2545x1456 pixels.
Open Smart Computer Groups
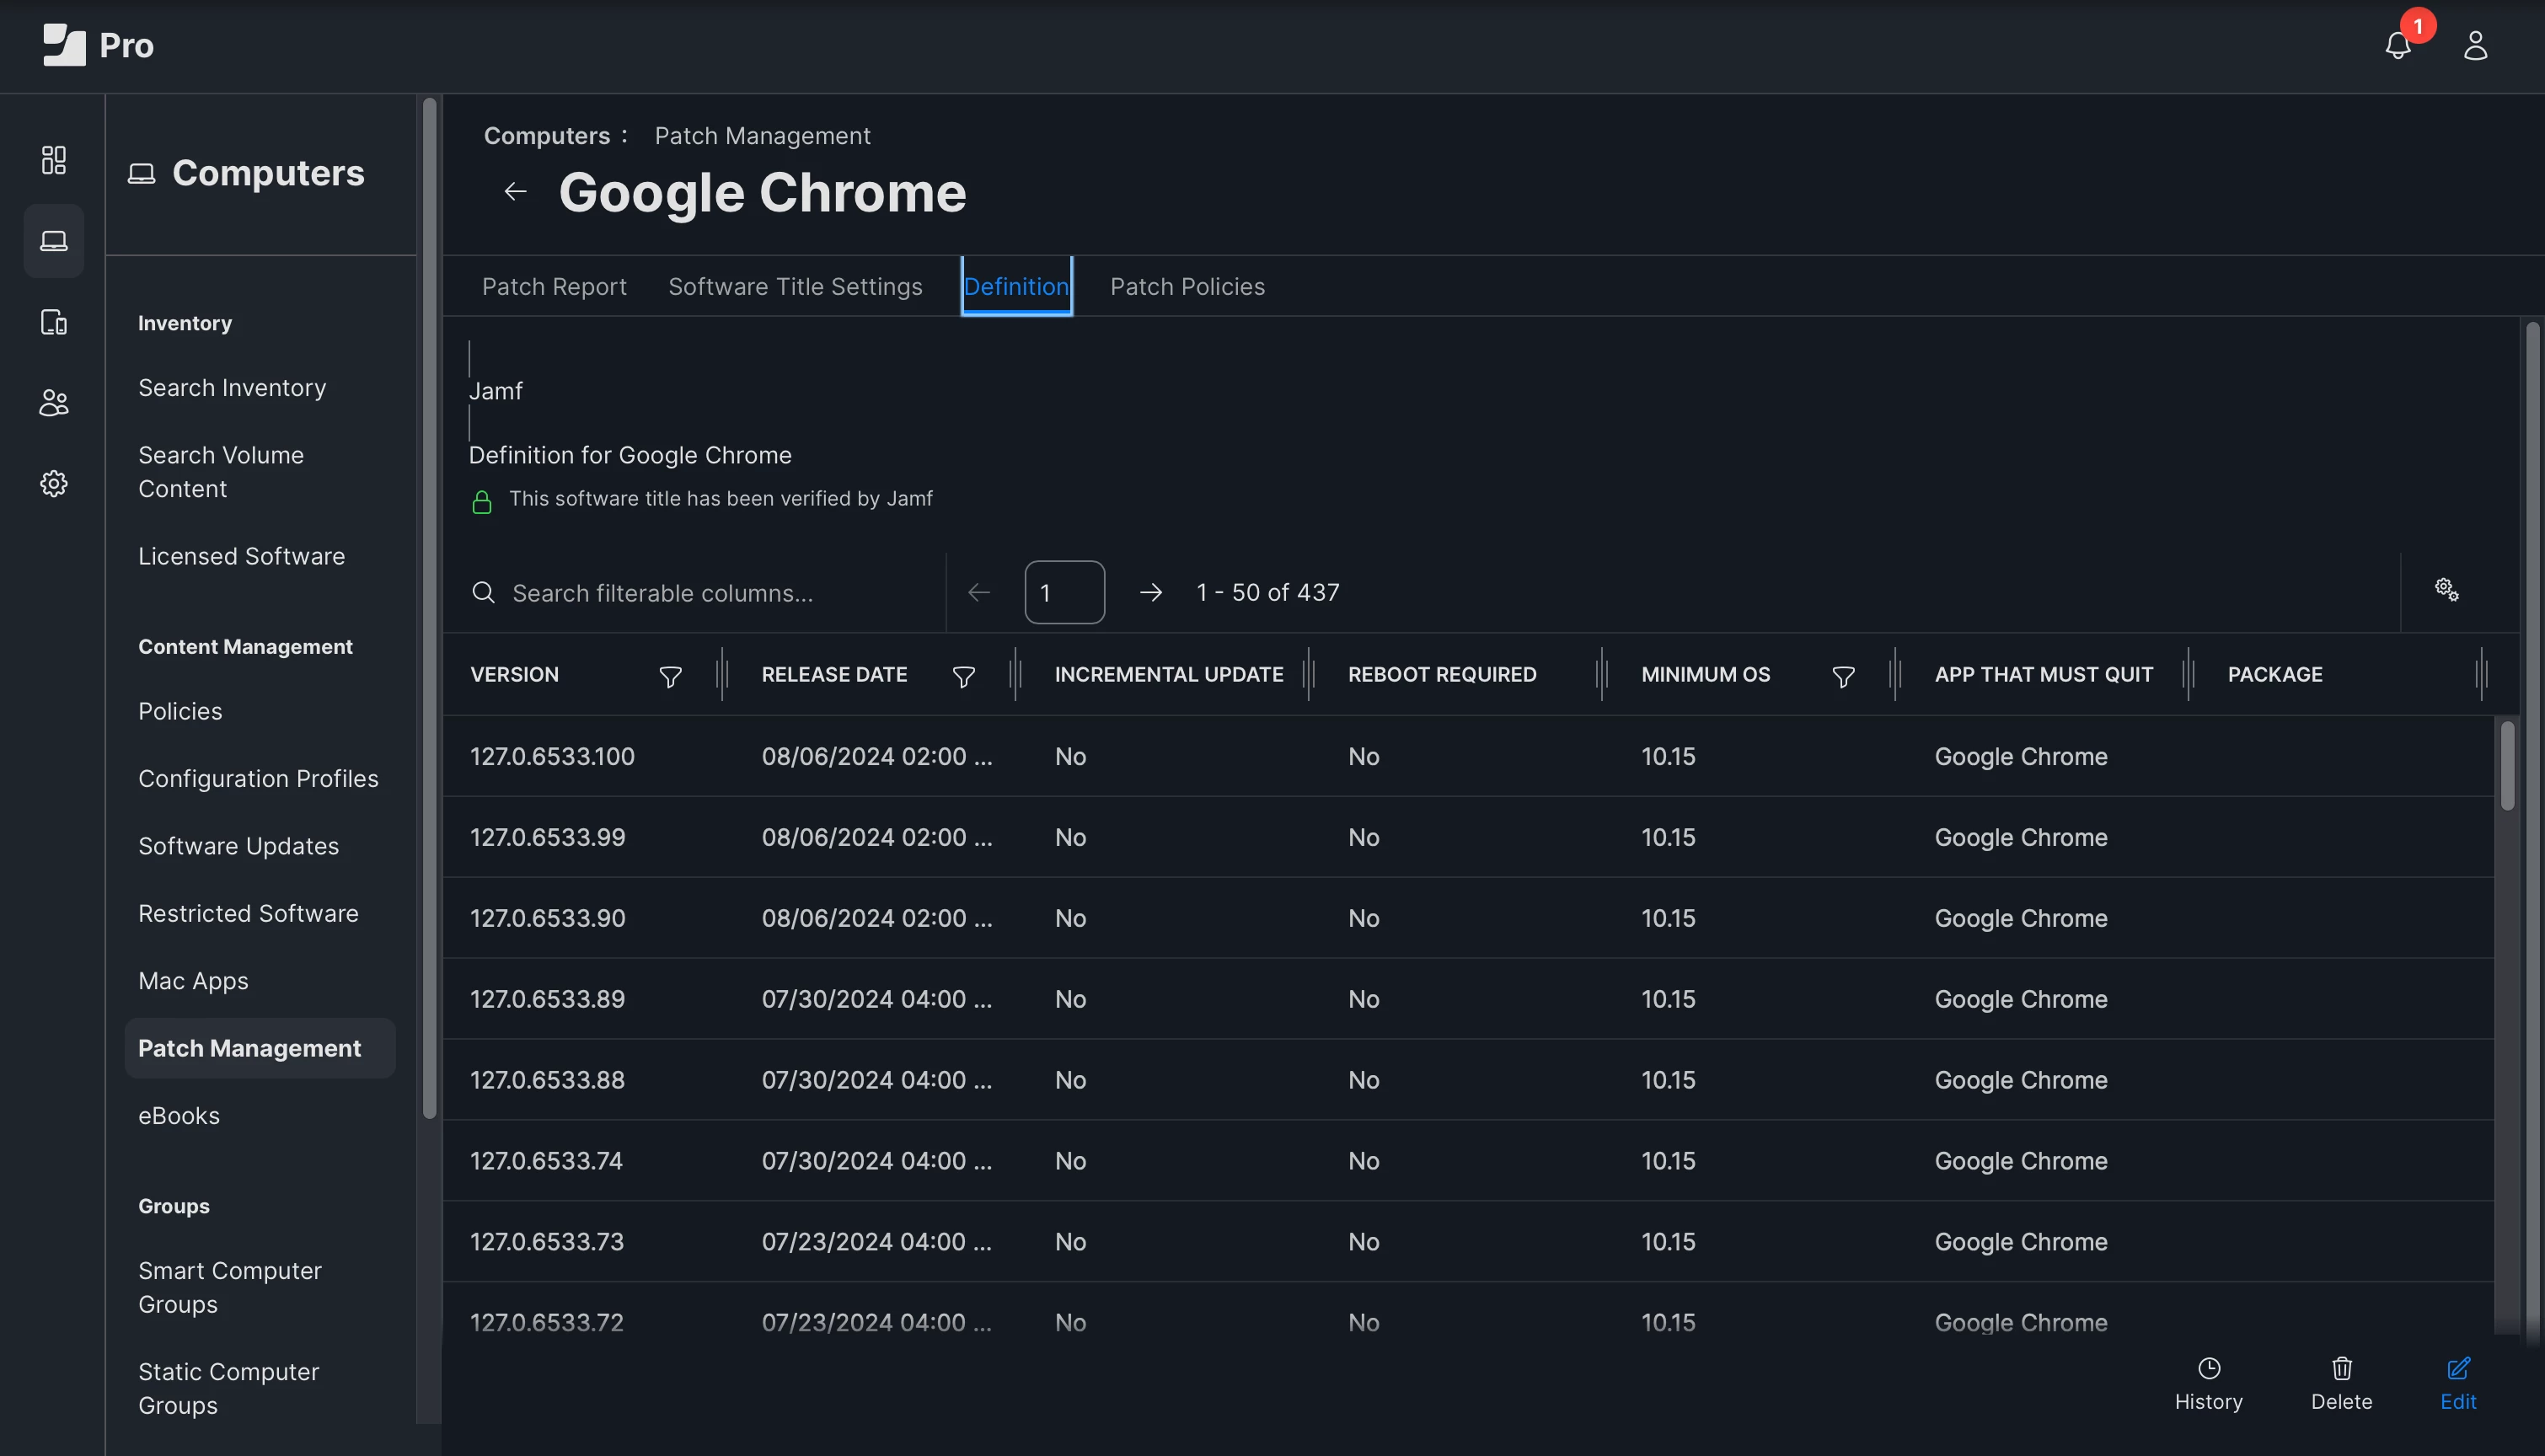230,1288
